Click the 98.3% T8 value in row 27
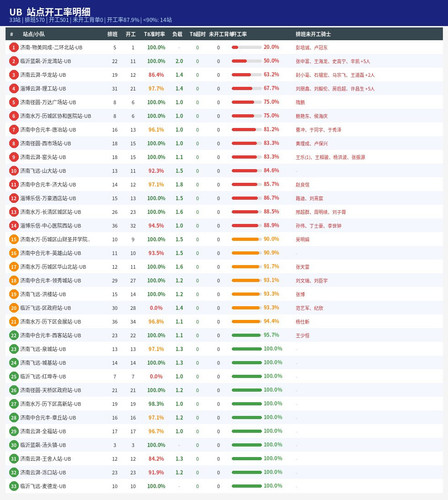Screen dimensions: 448x500 (x=156, y=404)
